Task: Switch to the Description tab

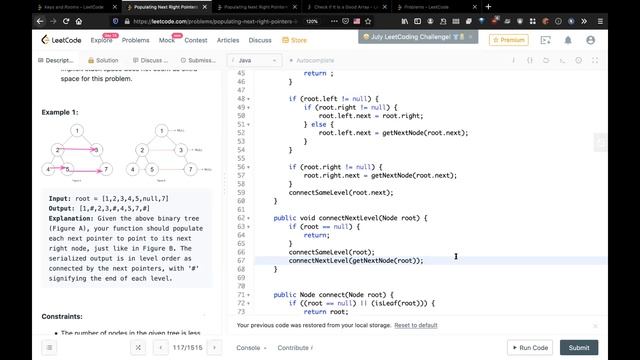Action: (x=56, y=60)
